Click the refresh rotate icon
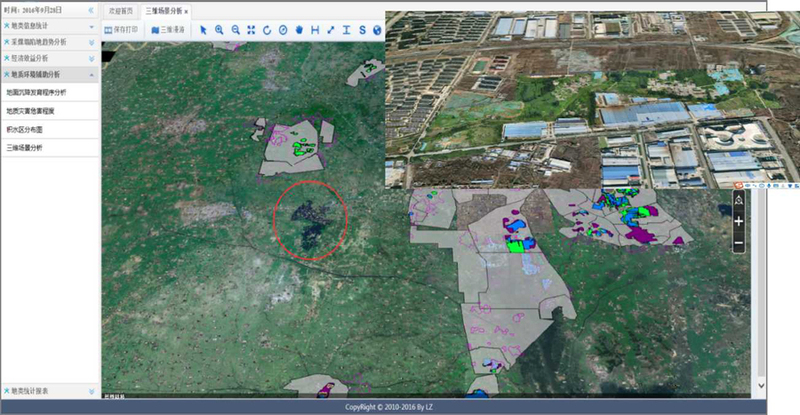The height and width of the screenshot is (415, 800). click(267, 30)
